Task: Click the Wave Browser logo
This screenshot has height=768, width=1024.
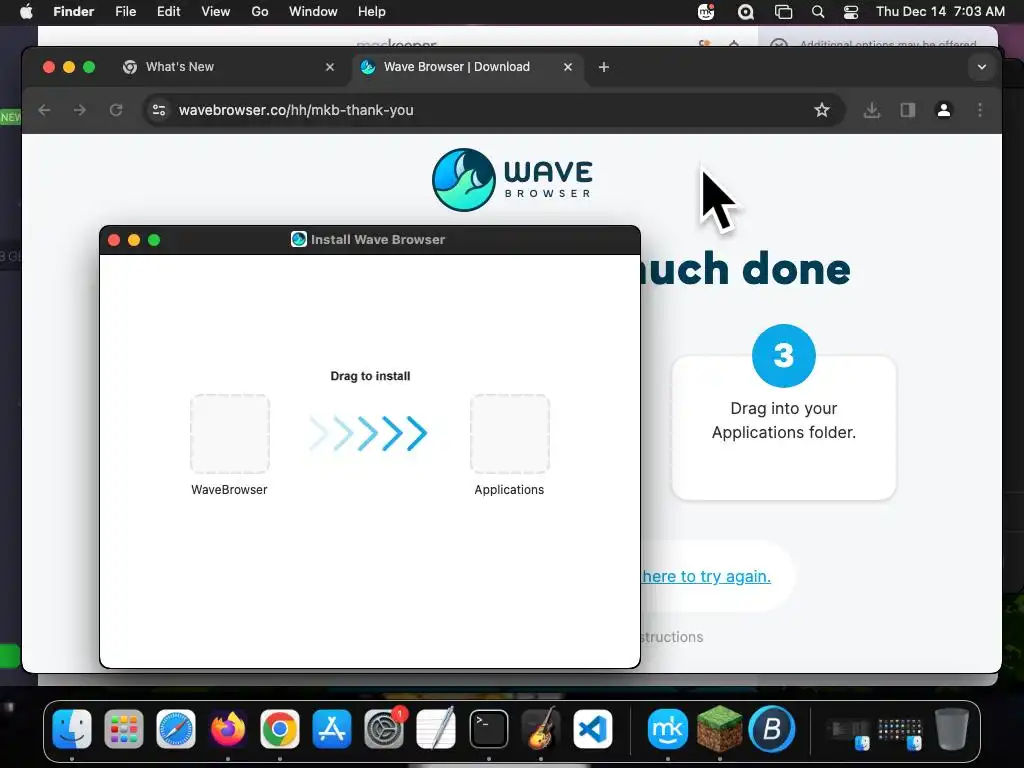Action: (x=512, y=180)
